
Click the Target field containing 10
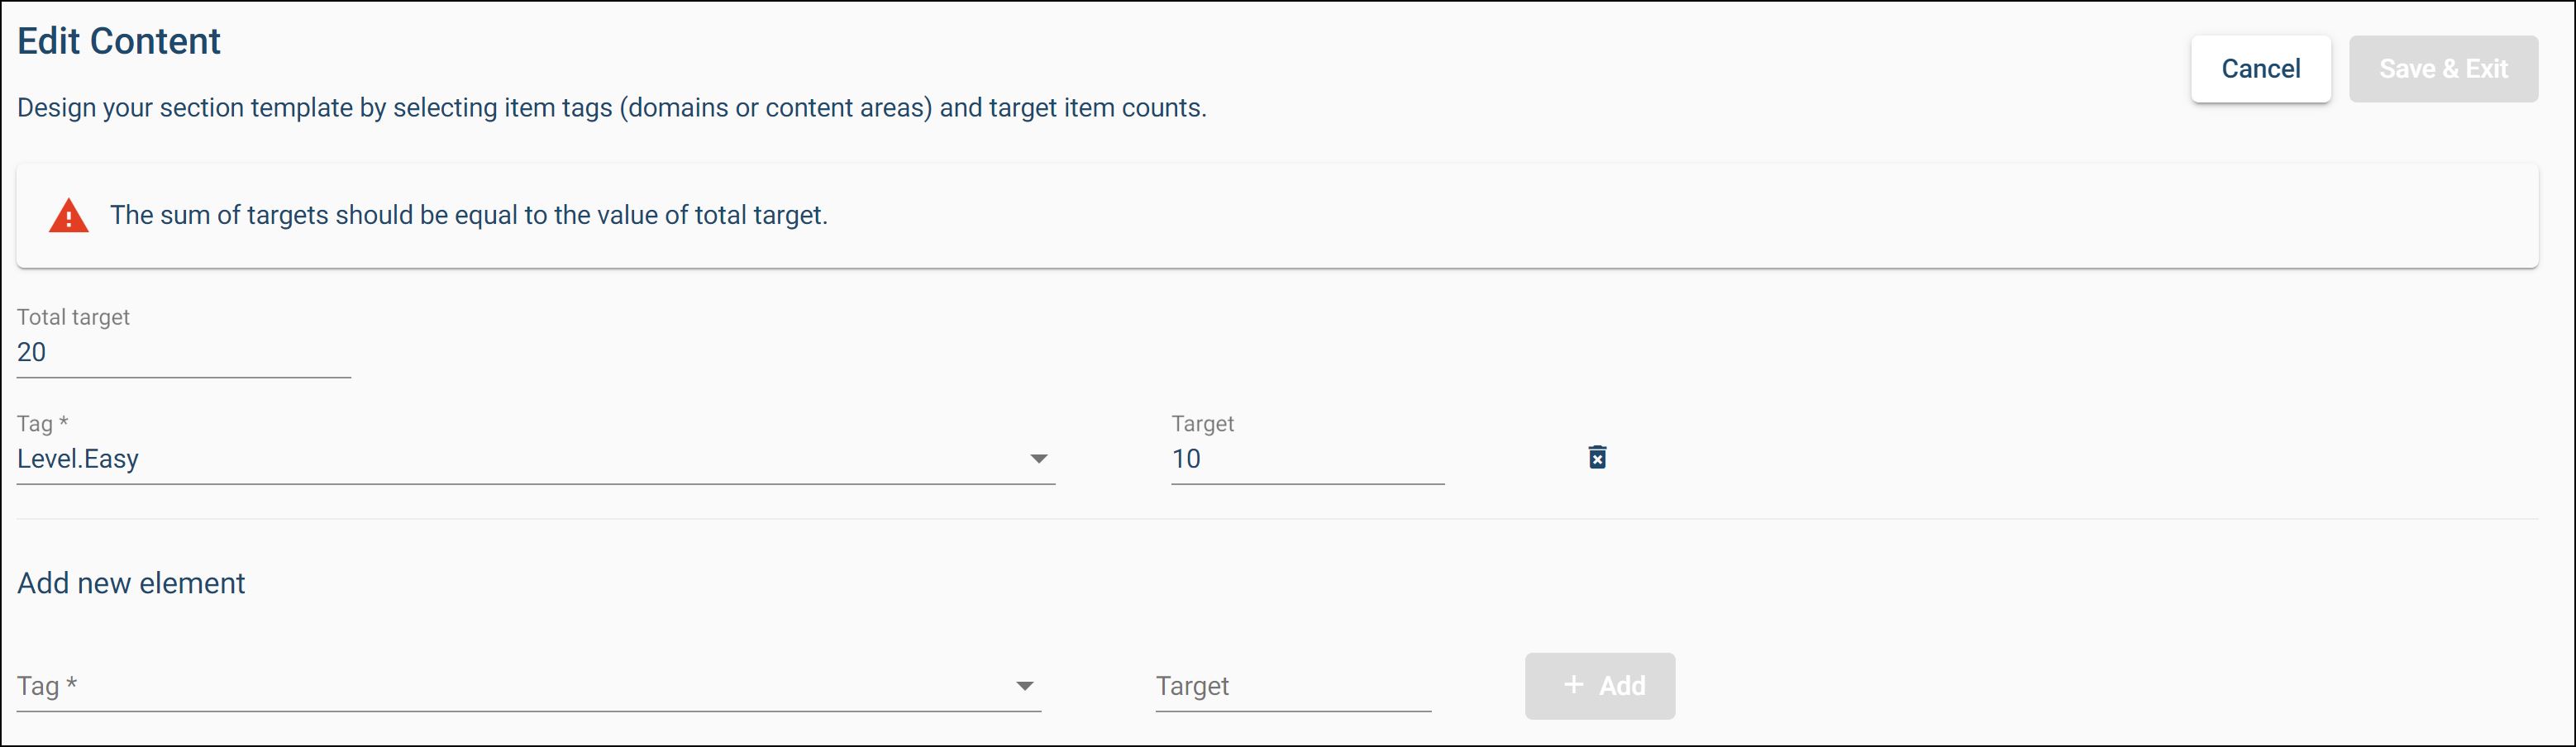click(x=1306, y=459)
